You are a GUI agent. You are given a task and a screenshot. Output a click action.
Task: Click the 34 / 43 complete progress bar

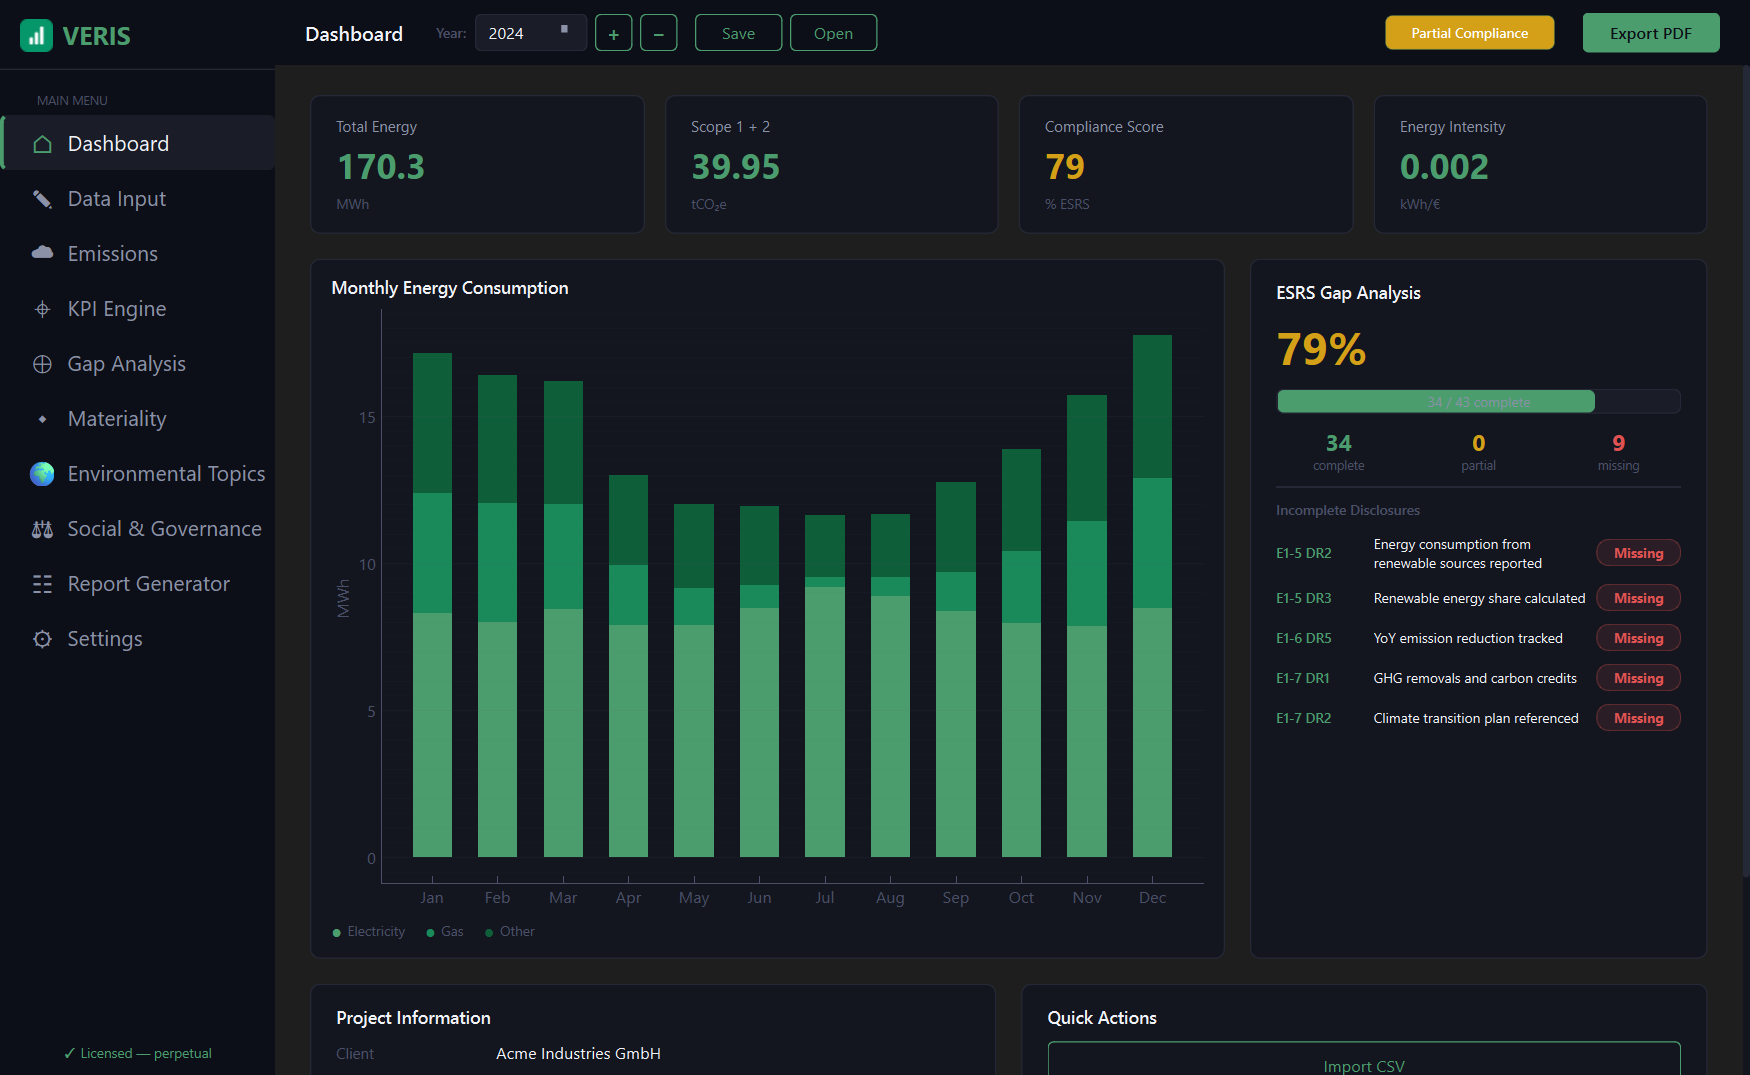pyautogui.click(x=1478, y=402)
